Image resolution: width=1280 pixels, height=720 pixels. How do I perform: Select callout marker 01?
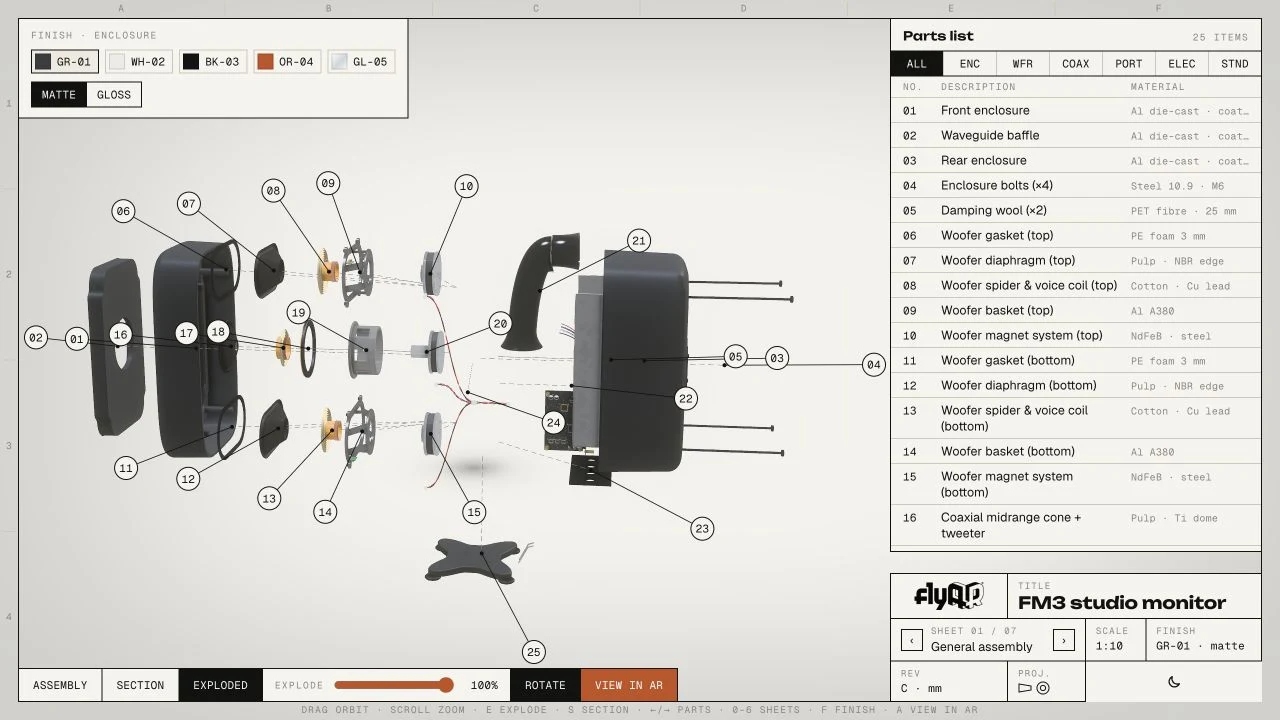77,340
